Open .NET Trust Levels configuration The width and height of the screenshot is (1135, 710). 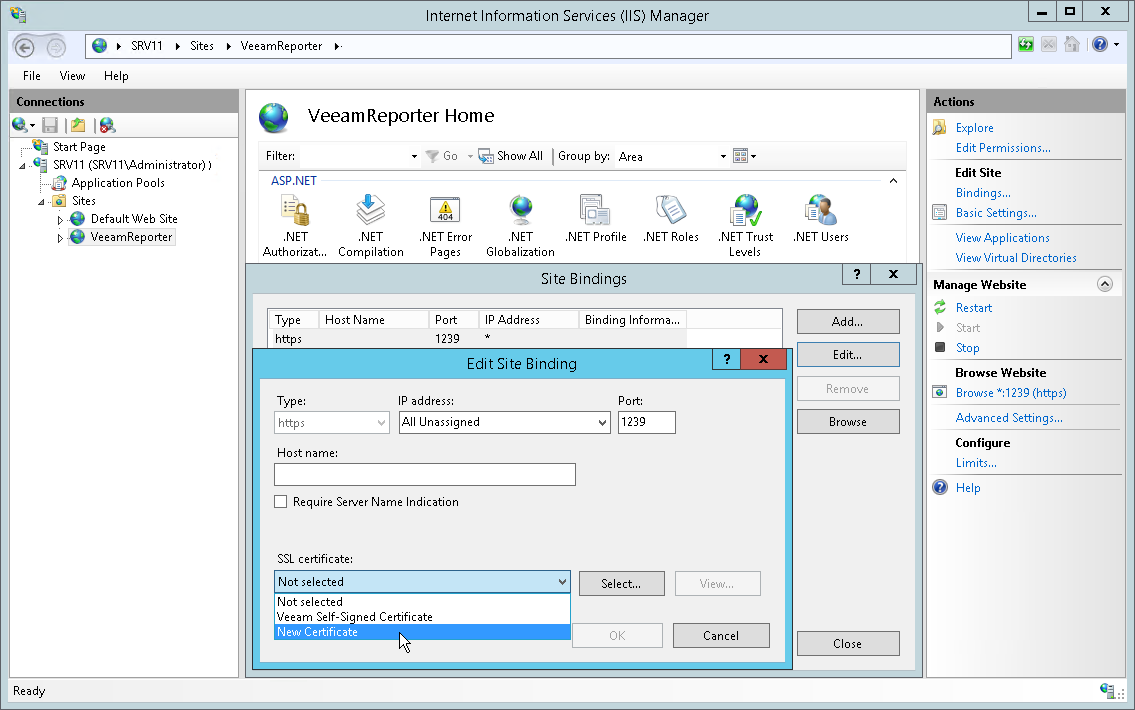coord(745,215)
